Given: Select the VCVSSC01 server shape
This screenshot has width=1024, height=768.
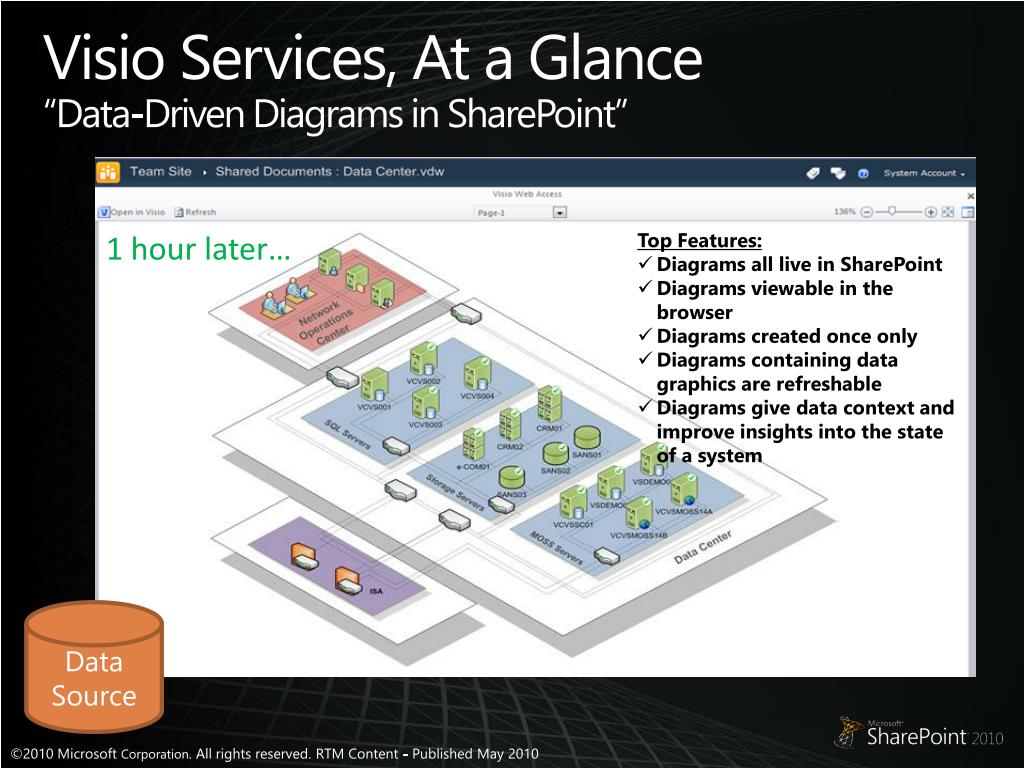Looking at the screenshot, I should [x=573, y=504].
